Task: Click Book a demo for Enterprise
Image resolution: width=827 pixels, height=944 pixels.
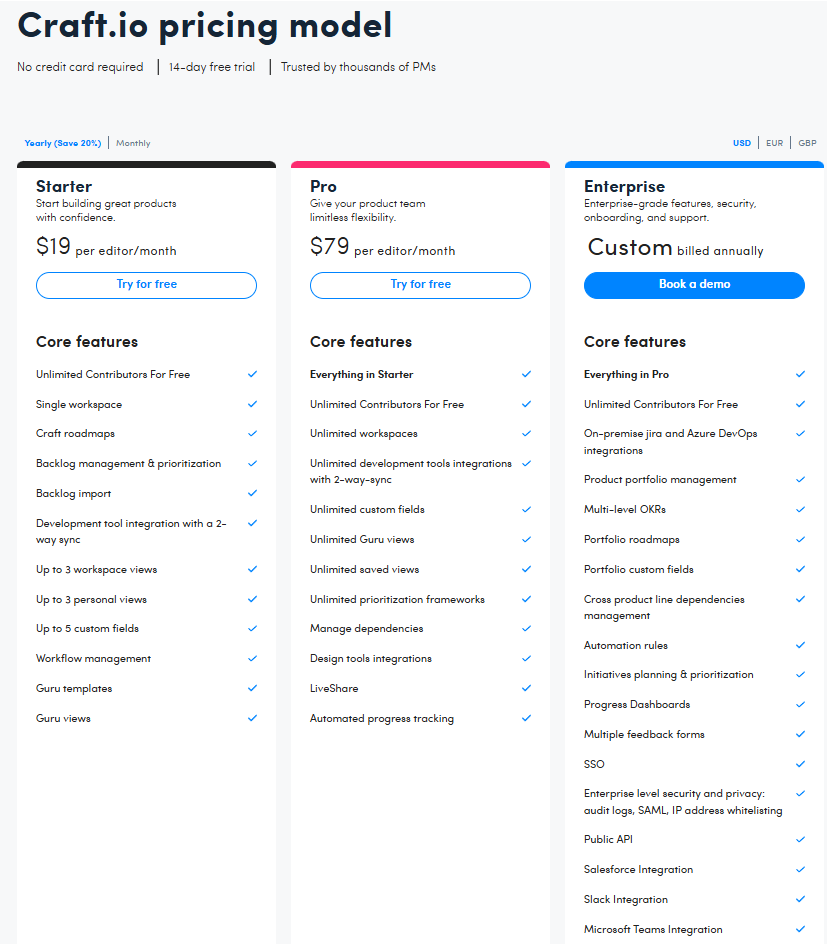Action: [694, 285]
